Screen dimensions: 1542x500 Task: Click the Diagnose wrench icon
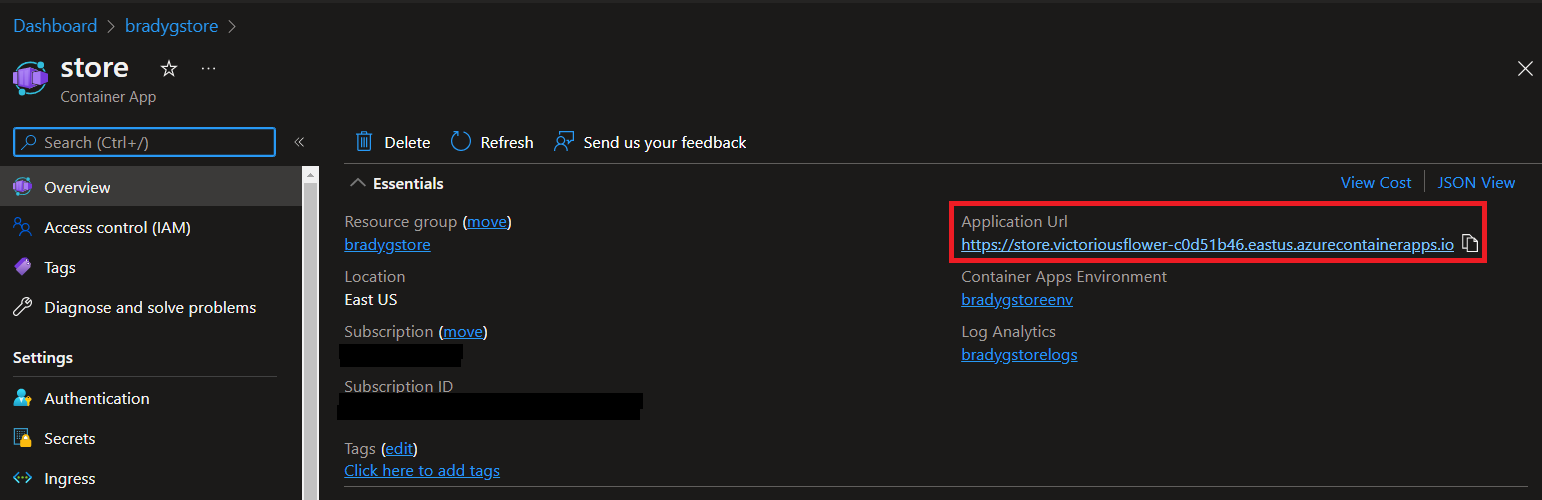coord(22,307)
